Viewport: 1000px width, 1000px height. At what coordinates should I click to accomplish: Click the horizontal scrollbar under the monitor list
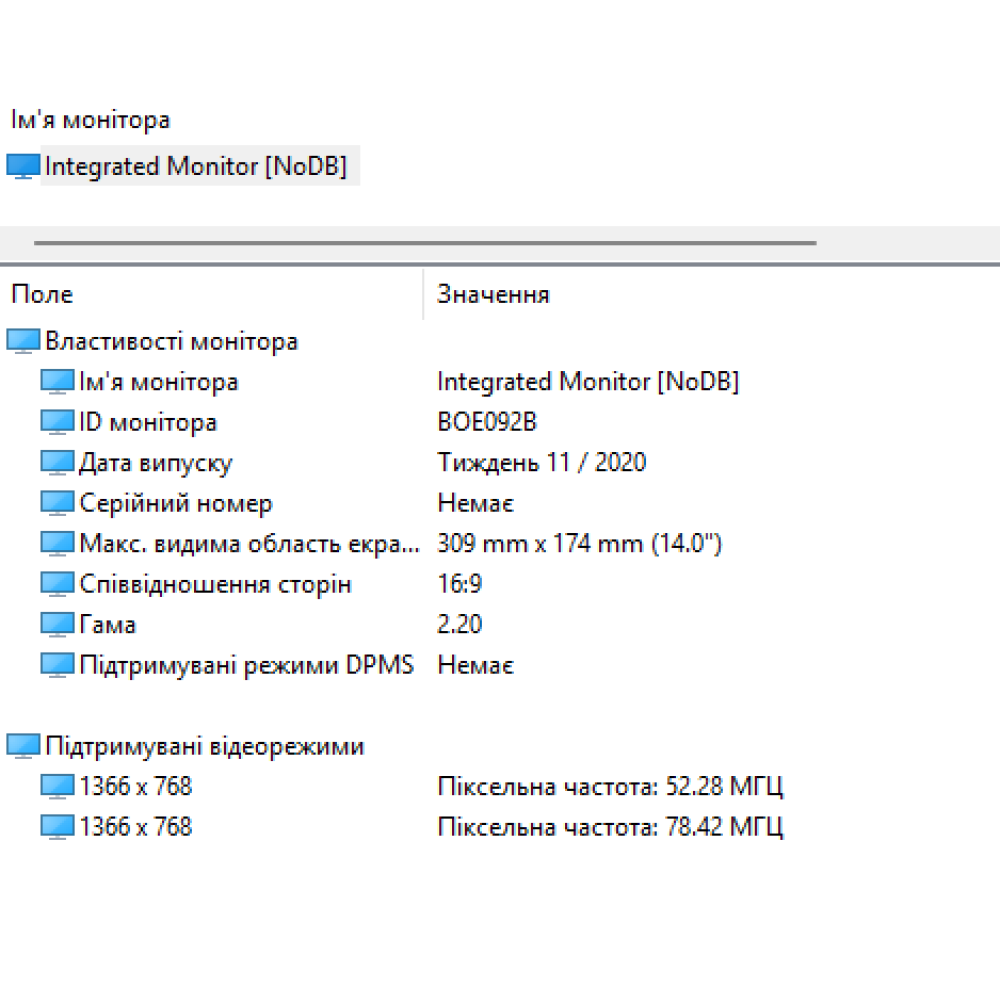tap(425, 242)
